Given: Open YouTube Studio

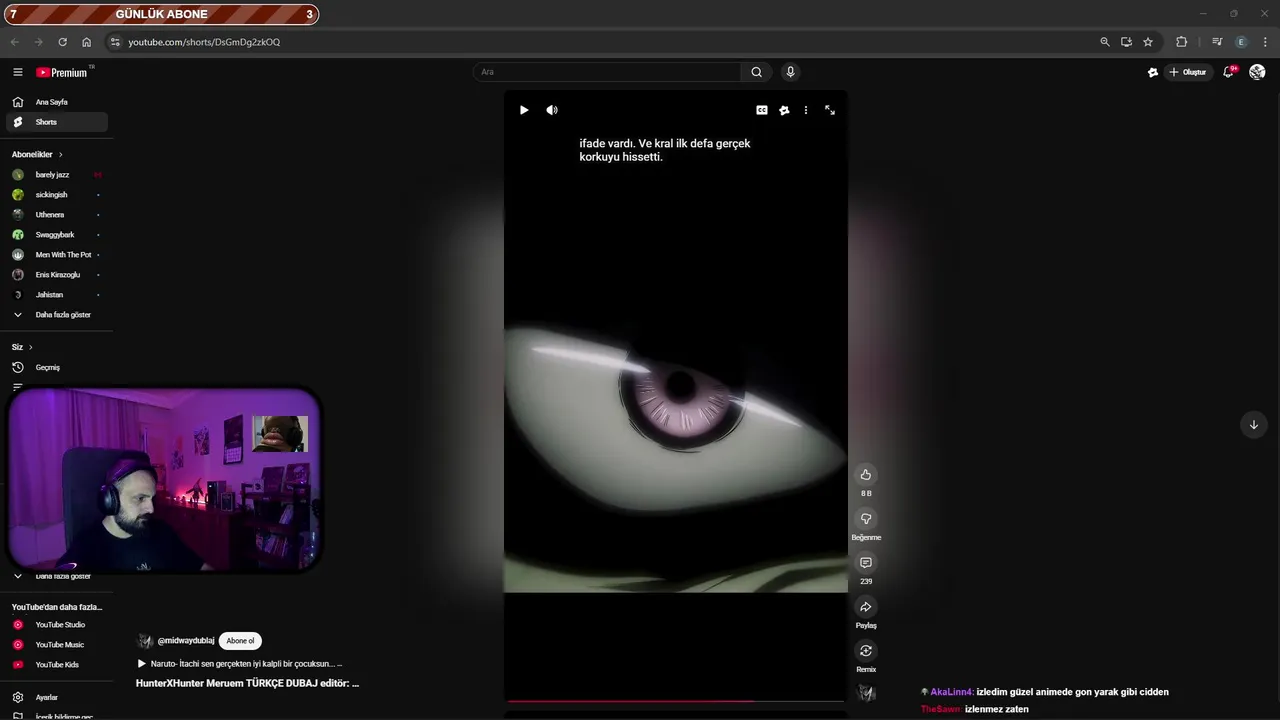Looking at the screenshot, I should pos(57,625).
